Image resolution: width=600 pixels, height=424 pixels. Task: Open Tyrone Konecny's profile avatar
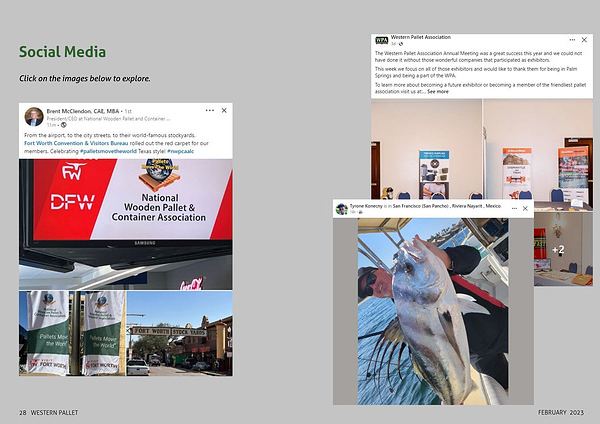(341, 209)
